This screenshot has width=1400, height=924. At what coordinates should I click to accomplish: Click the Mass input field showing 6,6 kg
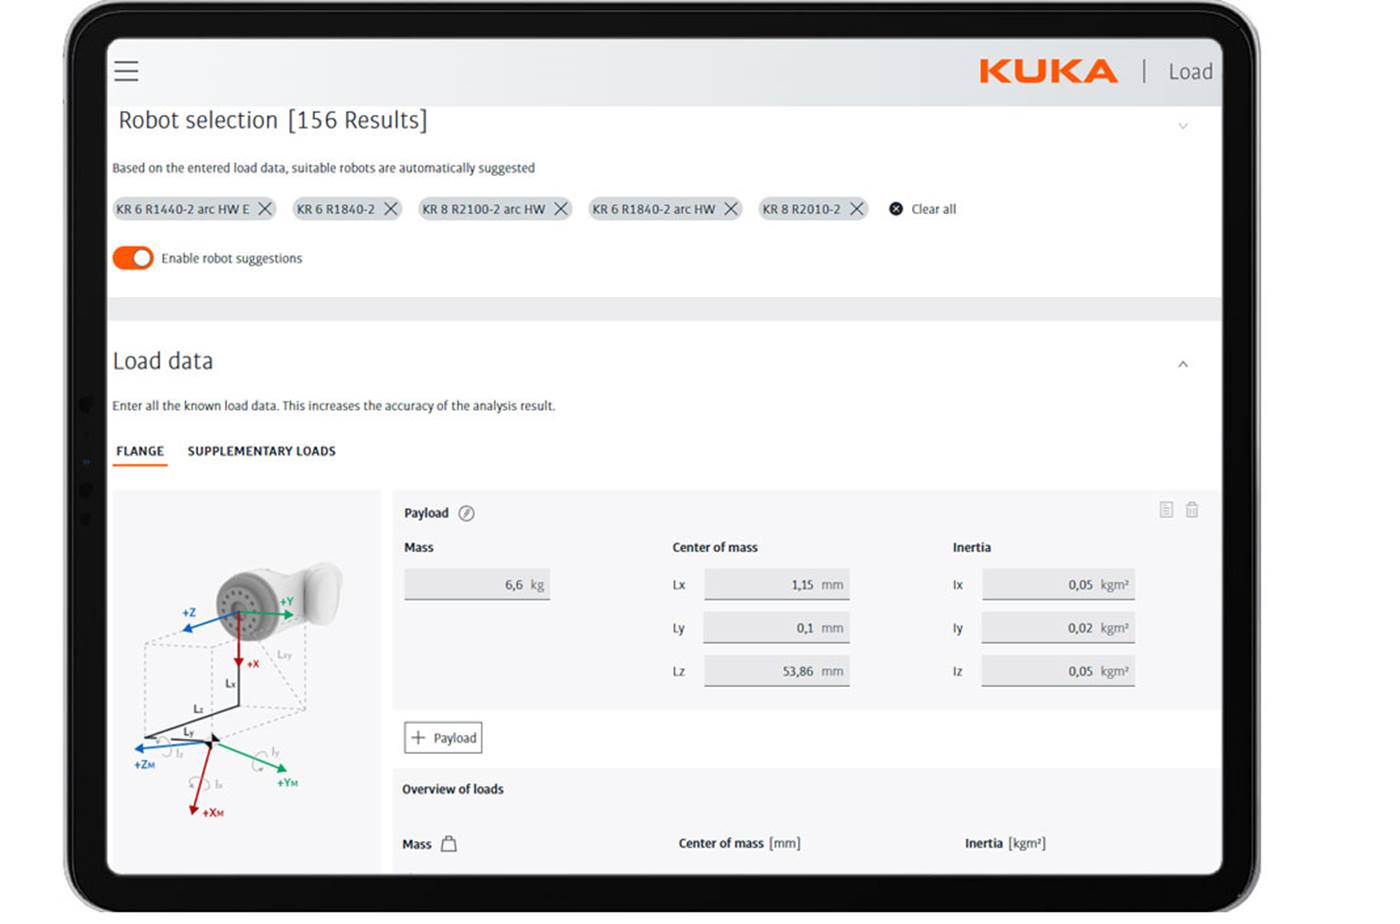477,584
